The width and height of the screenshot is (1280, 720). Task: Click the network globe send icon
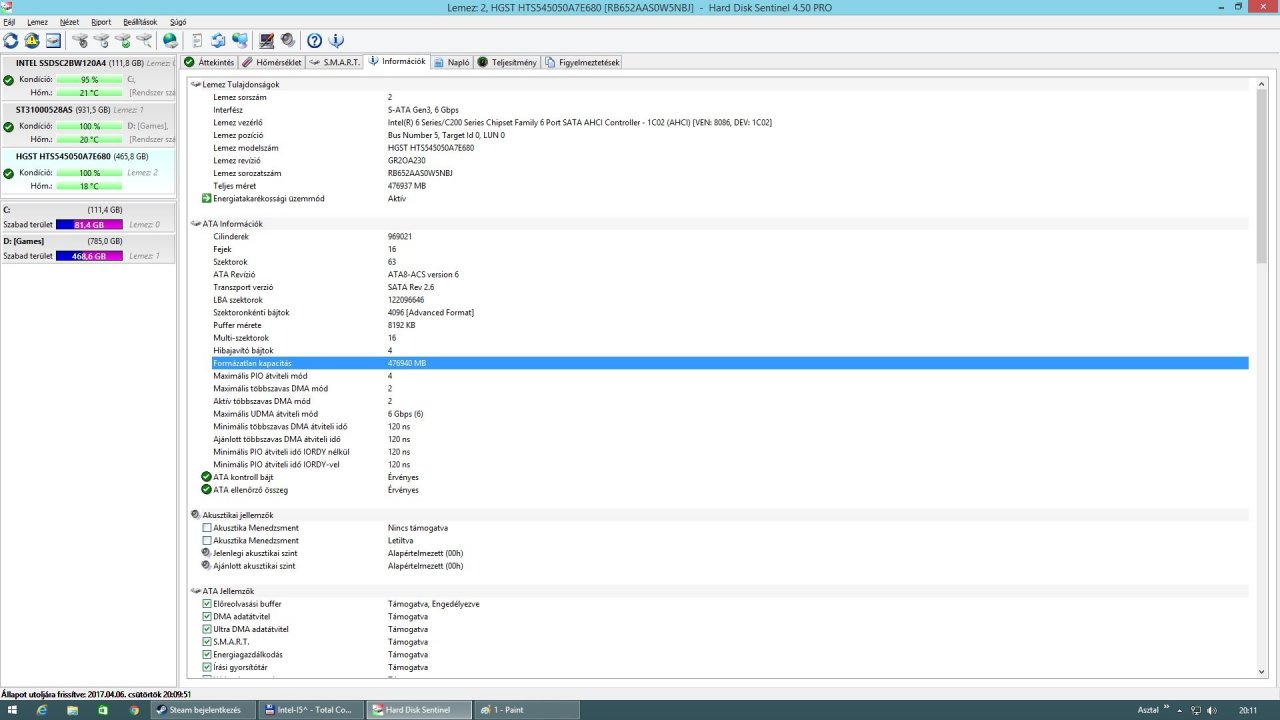[x=240, y=40]
